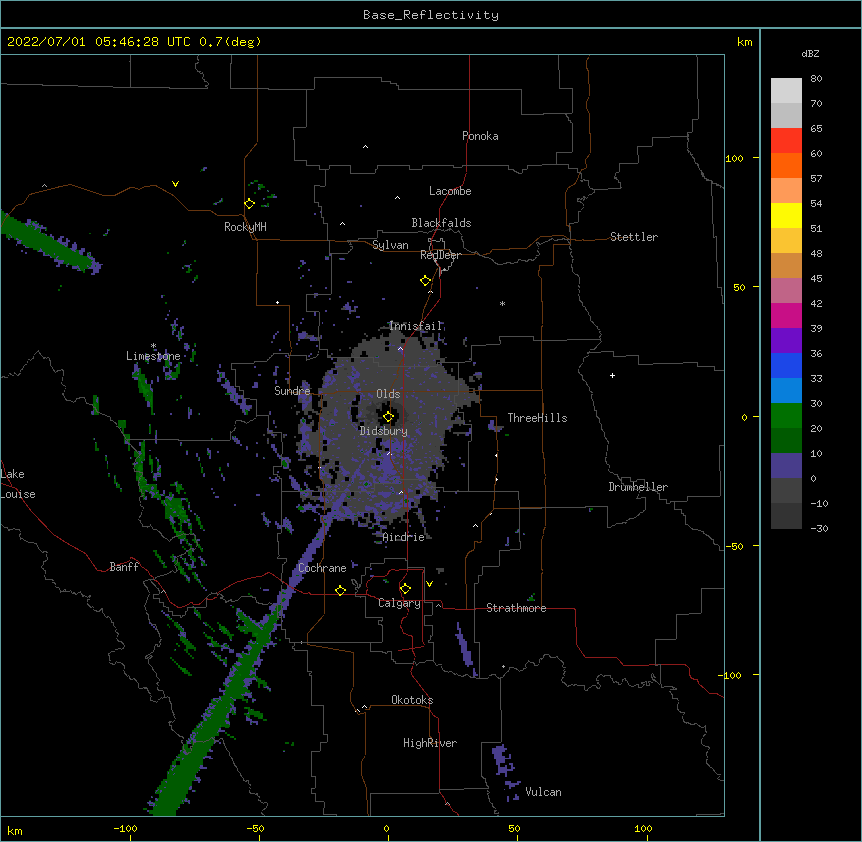
Task: Select the Calgary city label
Action: click(x=399, y=603)
